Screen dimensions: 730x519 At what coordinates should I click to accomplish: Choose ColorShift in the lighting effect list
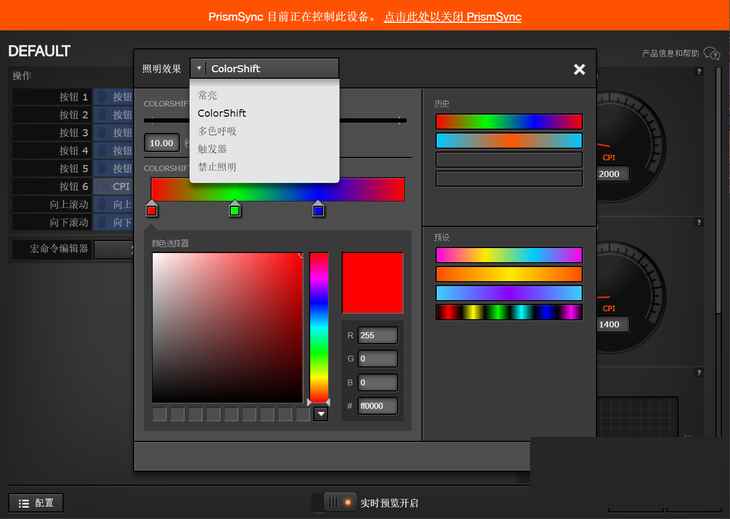[222, 113]
